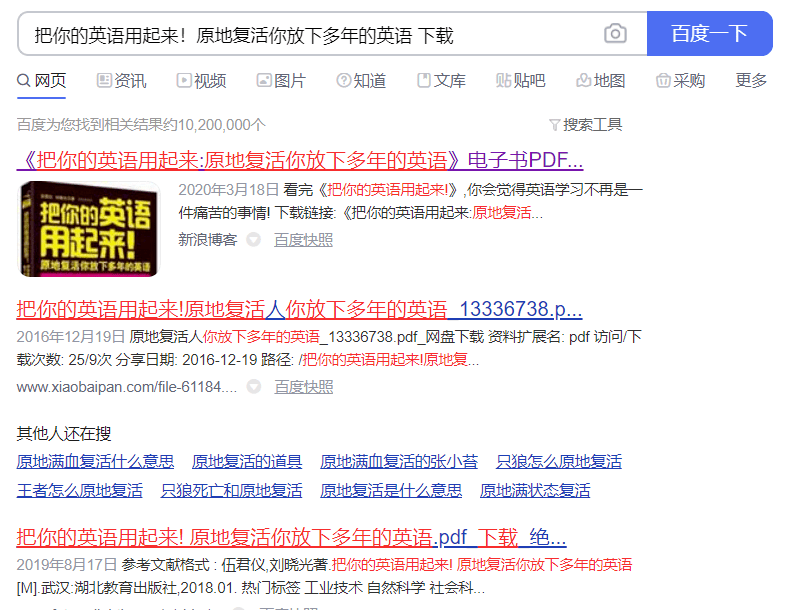
Task: Click the 资讯 news icon
Action: pyautogui.click(x=104, y=81)
